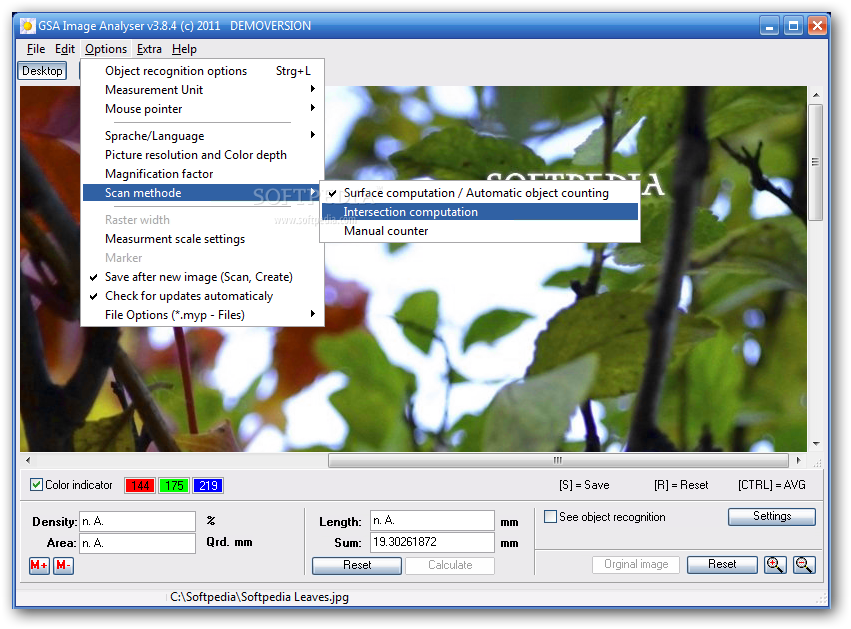Choose Intersection computation scan method
The height and width of the screenshot is (629, 851).
click(x=480, y=212)
